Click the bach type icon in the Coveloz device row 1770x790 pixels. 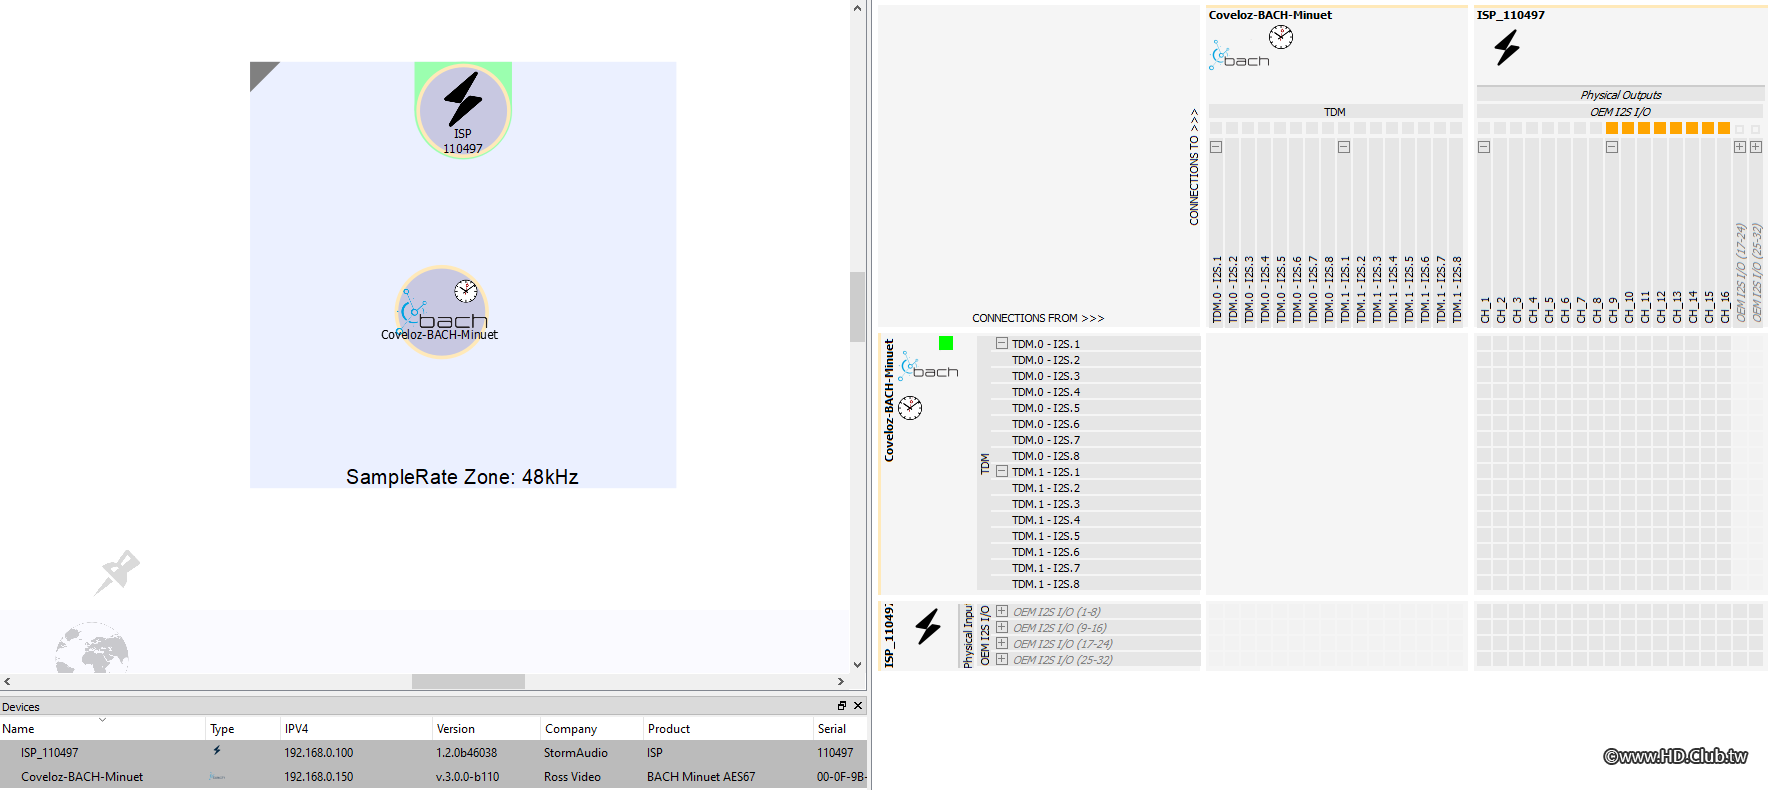(x=217, y=777)
